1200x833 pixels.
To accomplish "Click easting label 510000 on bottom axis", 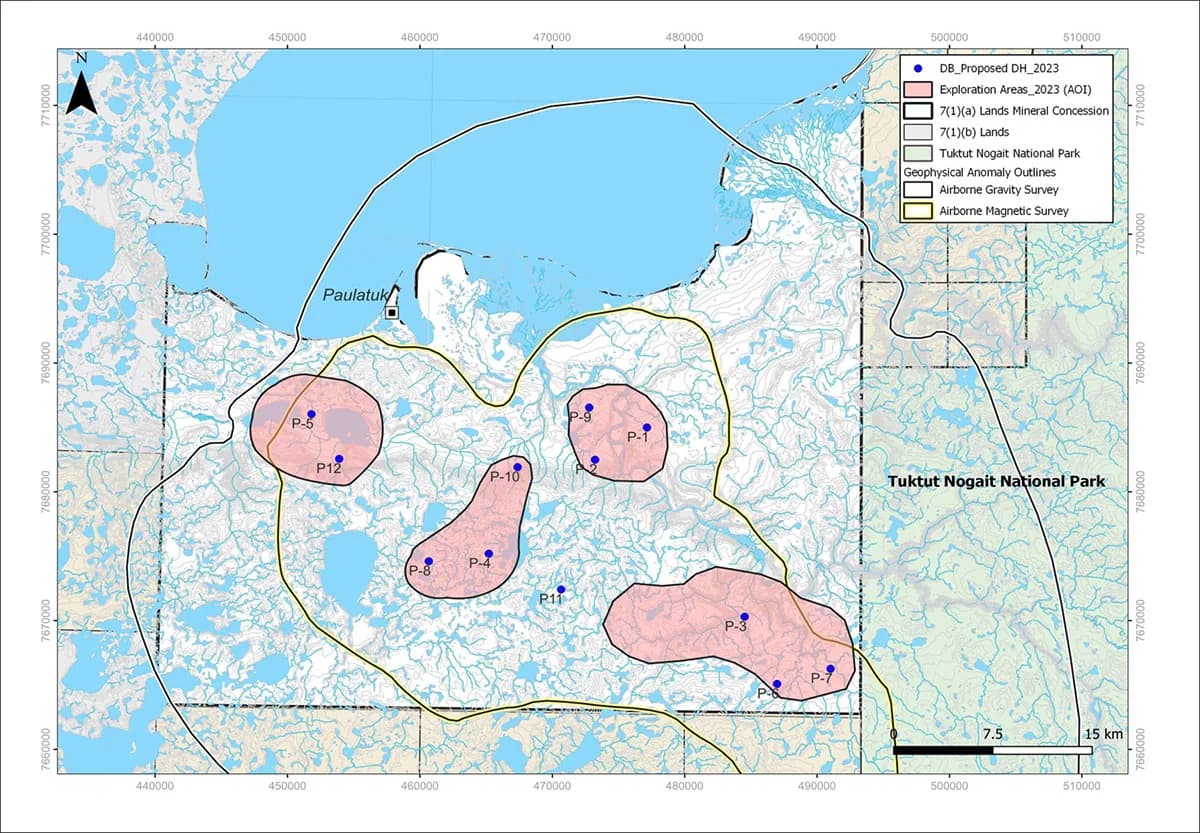I will (x=1081, y=786).
